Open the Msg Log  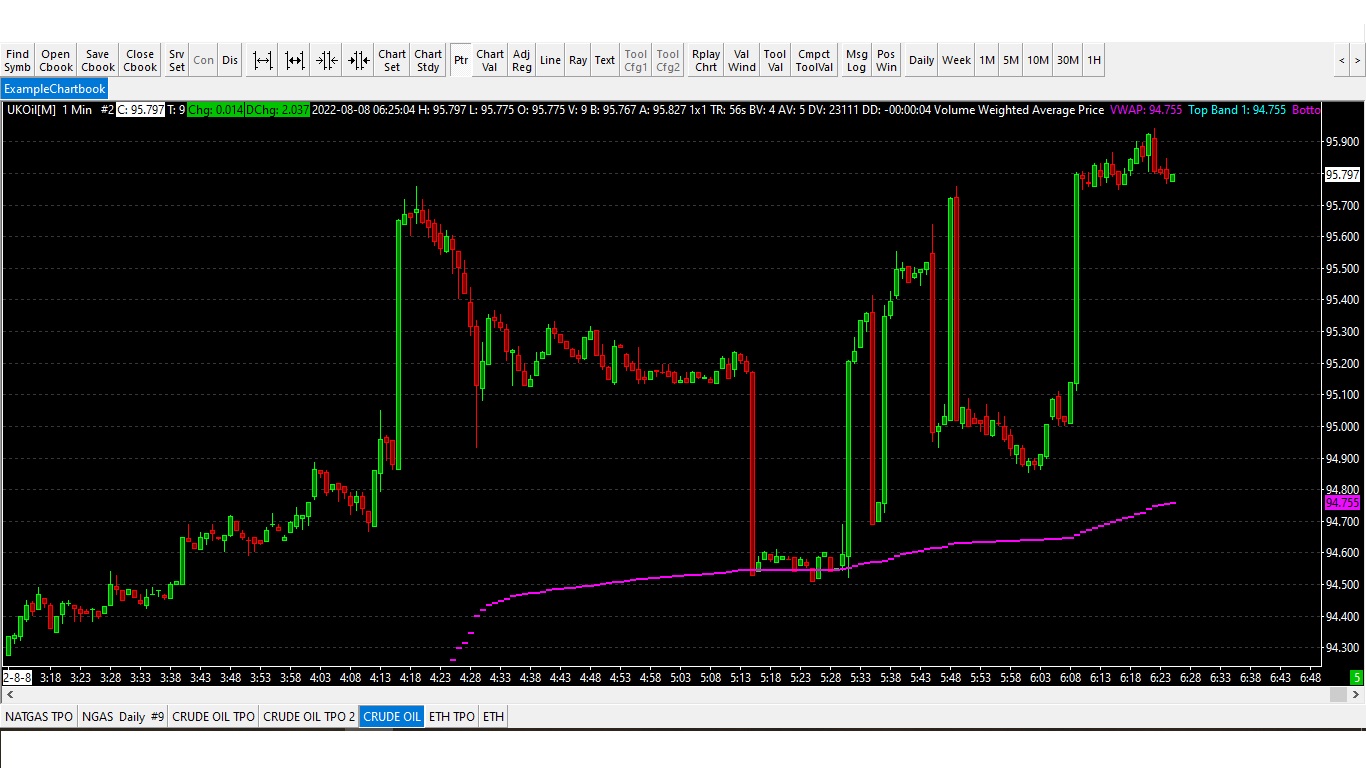857,61
